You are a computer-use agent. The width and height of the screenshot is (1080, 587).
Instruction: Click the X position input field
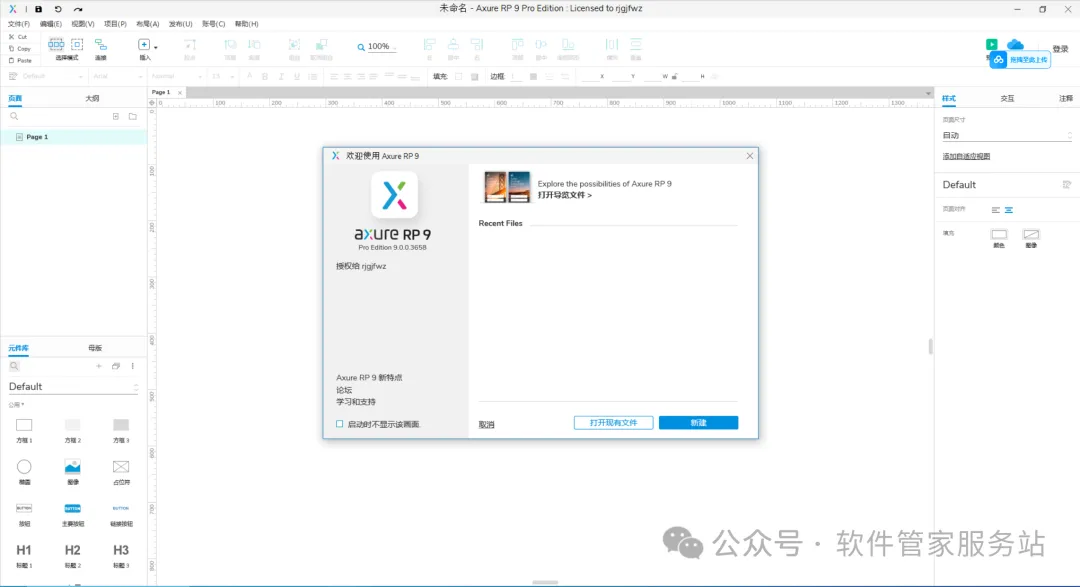pos(591,76)
